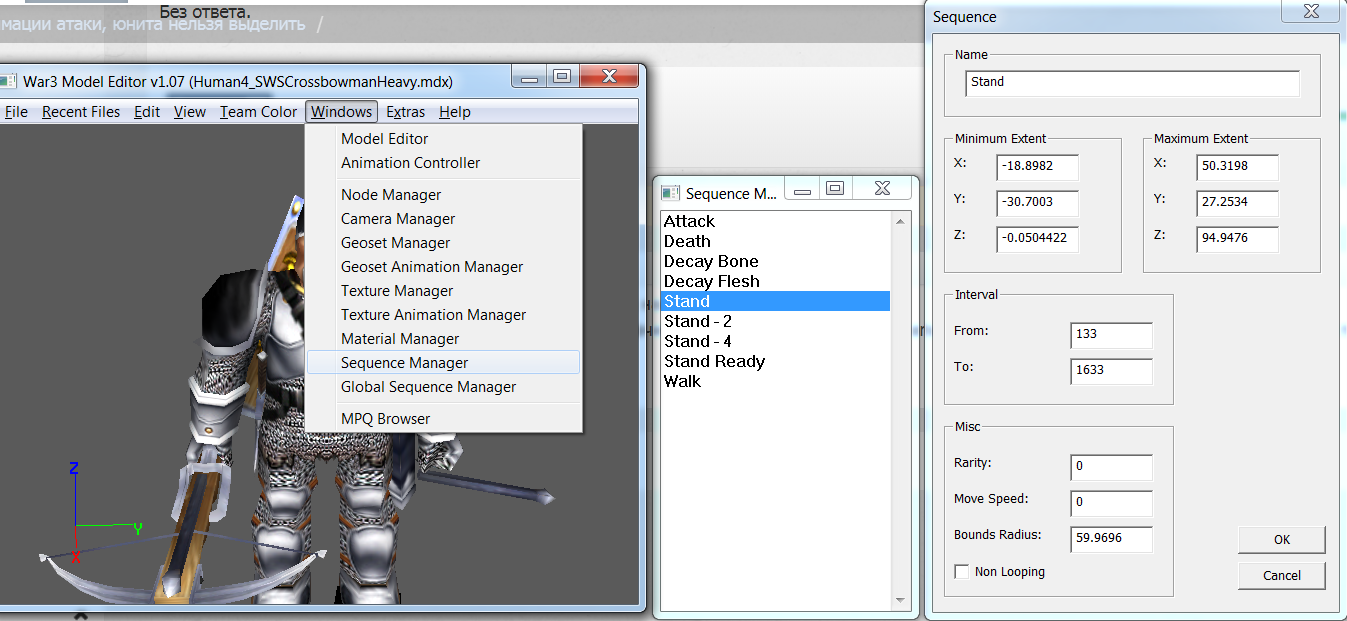Open the Geoset Manager
The image size is (1347, 621).
[x=444, y=243]
